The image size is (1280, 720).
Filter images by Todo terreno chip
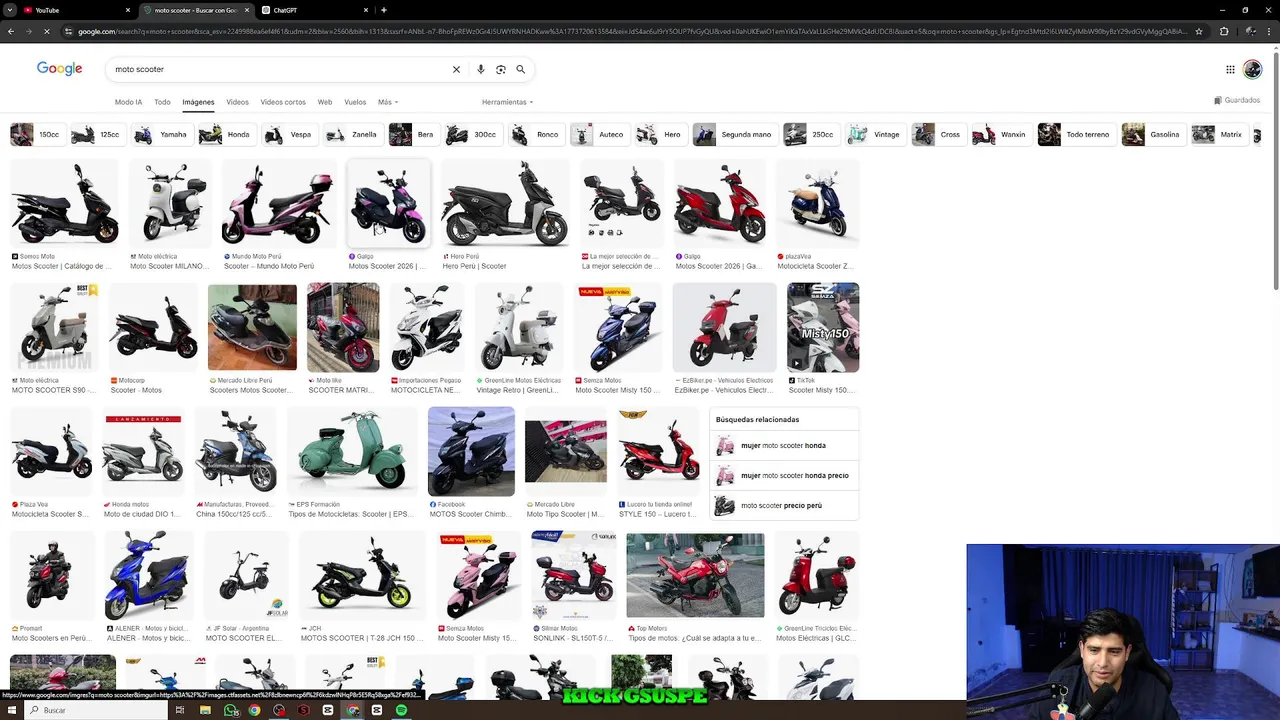[1076, 134]
